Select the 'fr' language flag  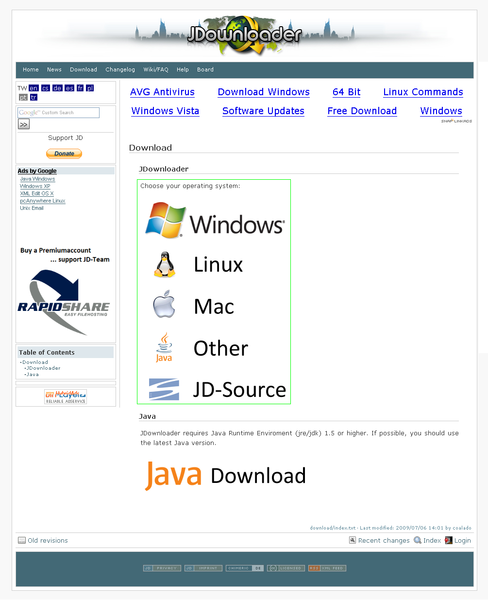(x=80, y=88)
